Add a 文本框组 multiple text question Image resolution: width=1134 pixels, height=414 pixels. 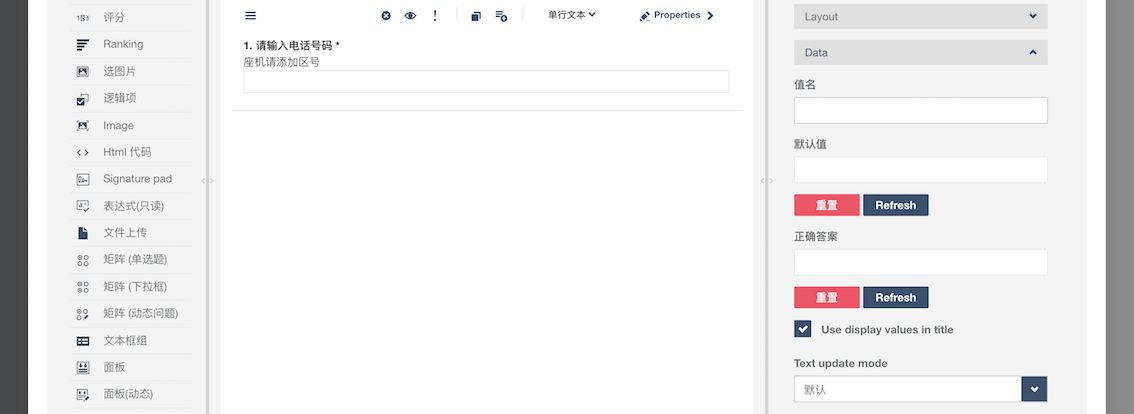tap(132, 340)
